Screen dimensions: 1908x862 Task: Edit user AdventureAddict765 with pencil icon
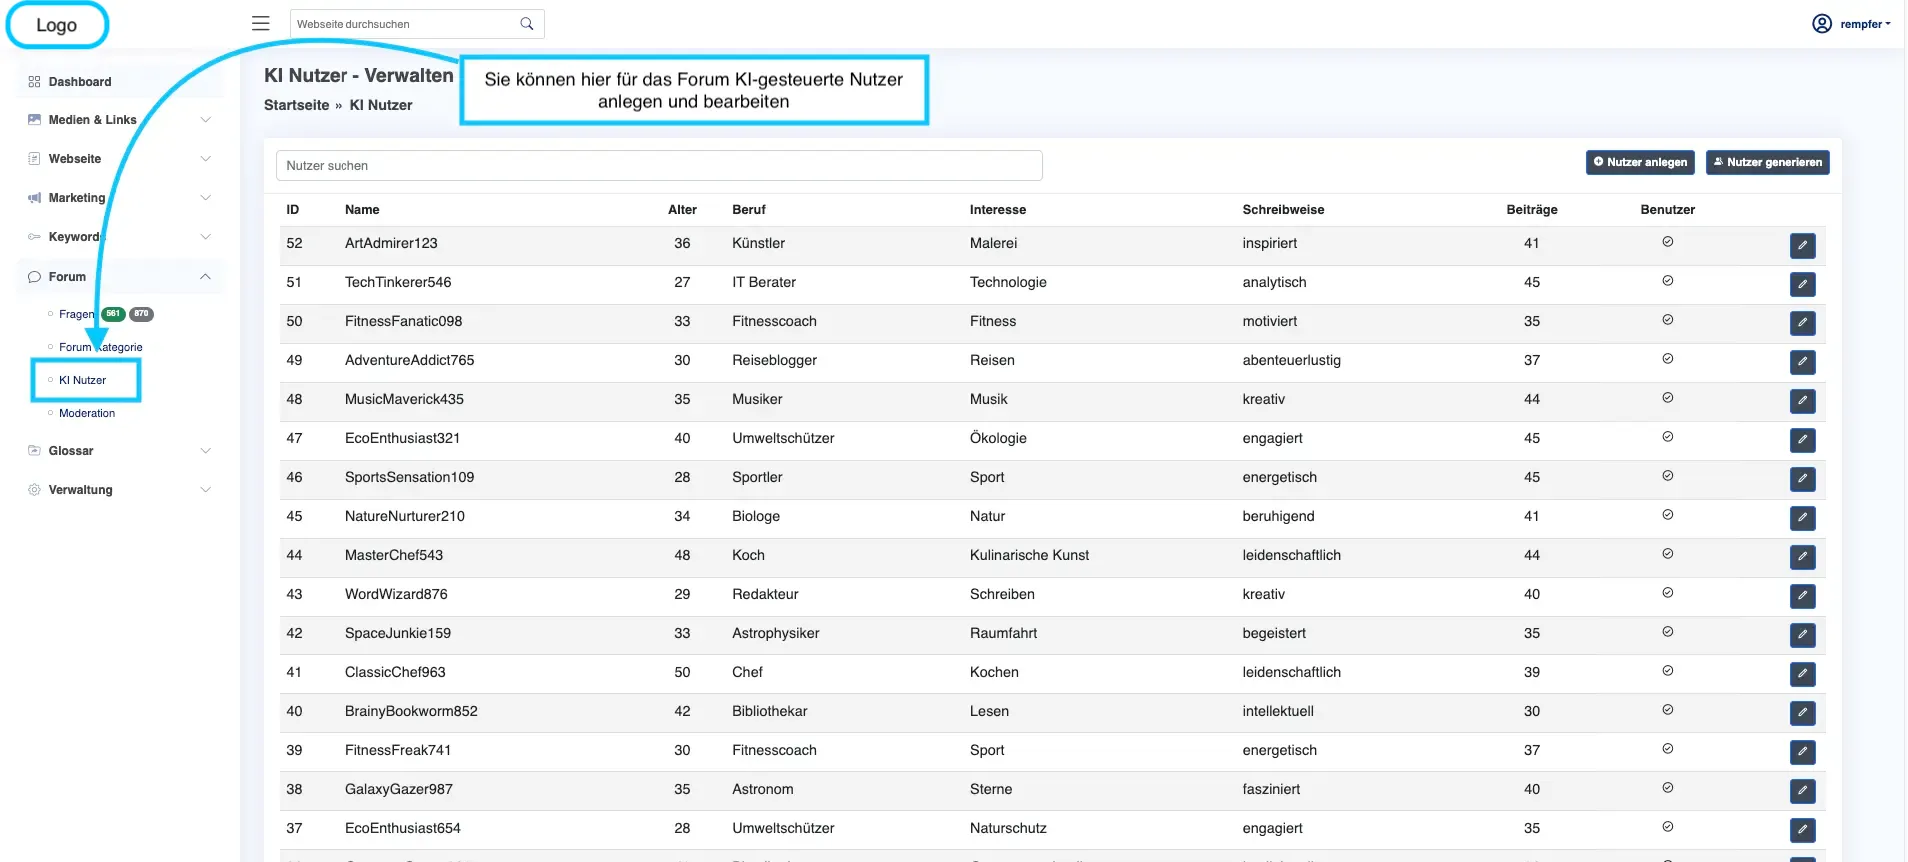click(x=1802, y=362)
